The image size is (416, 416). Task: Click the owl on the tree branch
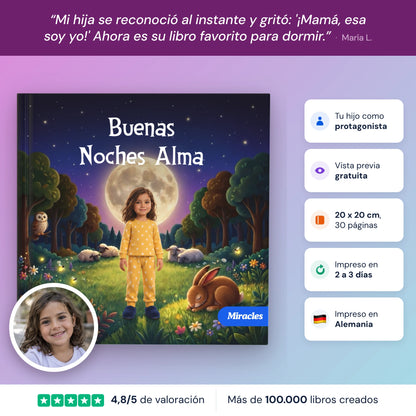pyautogui.click(x=40, y=224)
